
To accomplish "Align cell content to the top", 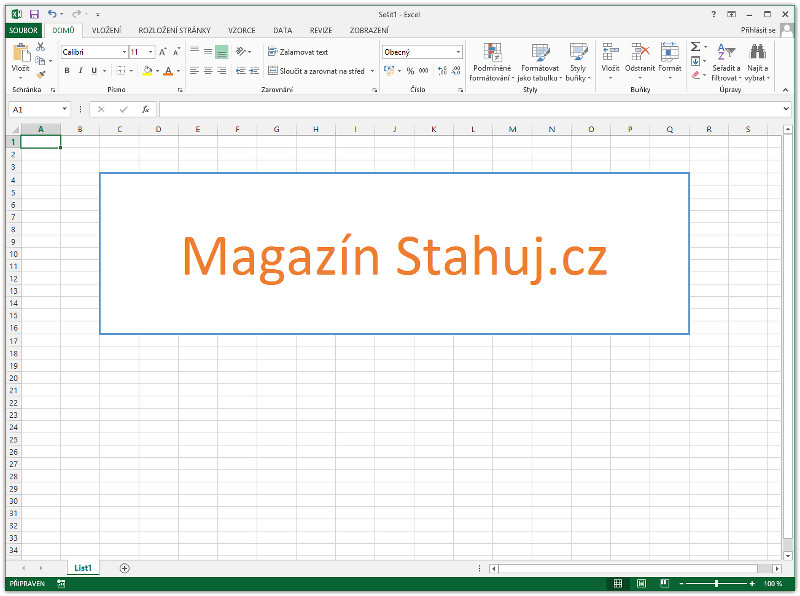I will click(x=194, y=52).
